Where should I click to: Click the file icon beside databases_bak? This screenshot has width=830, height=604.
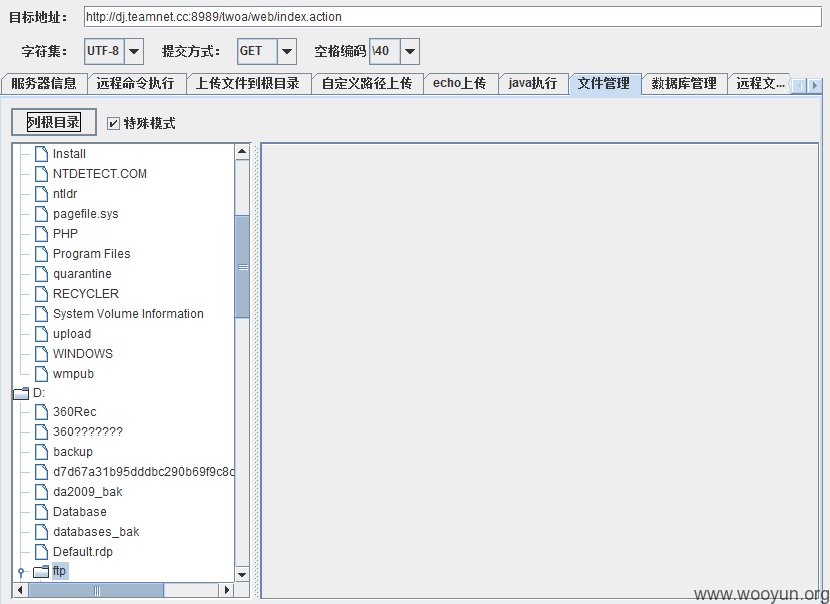click(x=41, y=531)
